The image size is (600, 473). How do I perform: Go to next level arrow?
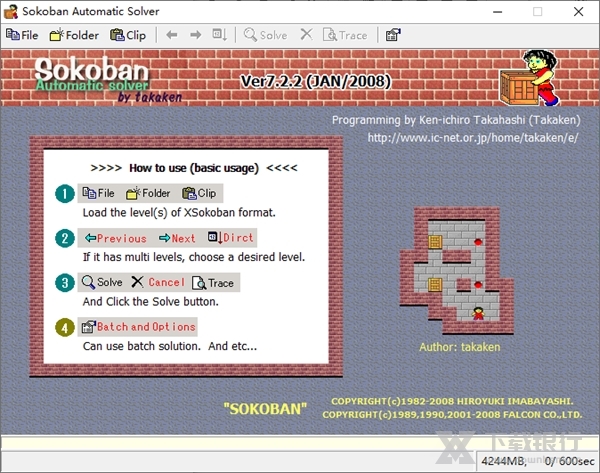pos(196,35)
